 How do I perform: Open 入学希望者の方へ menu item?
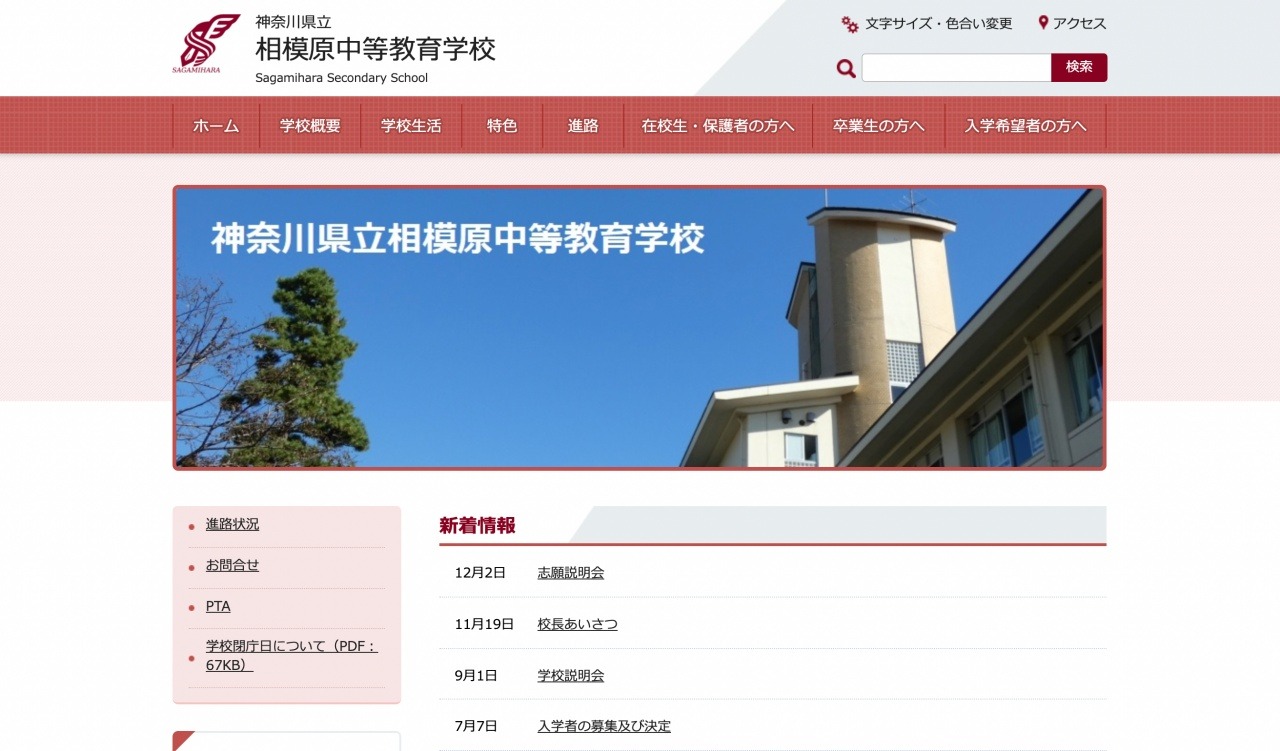1026,126
